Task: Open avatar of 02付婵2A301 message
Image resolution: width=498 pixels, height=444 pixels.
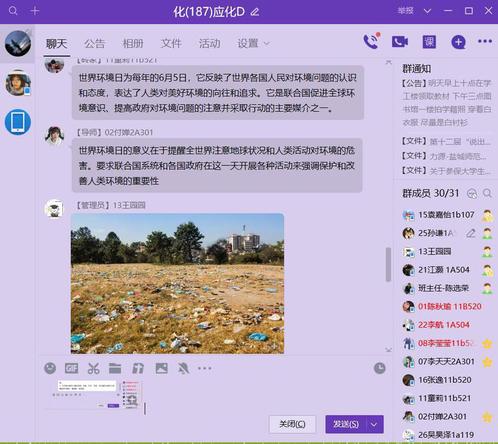Action: [x=54, y=136]
